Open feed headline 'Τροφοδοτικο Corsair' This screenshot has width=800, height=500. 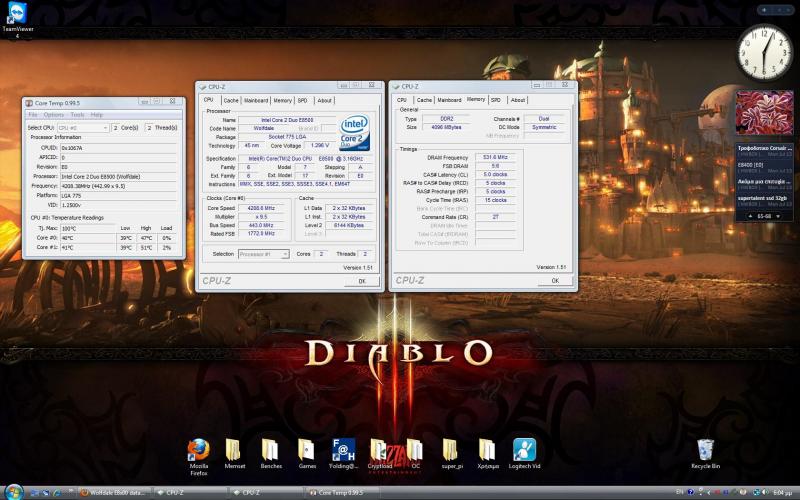tap(763, 151)
